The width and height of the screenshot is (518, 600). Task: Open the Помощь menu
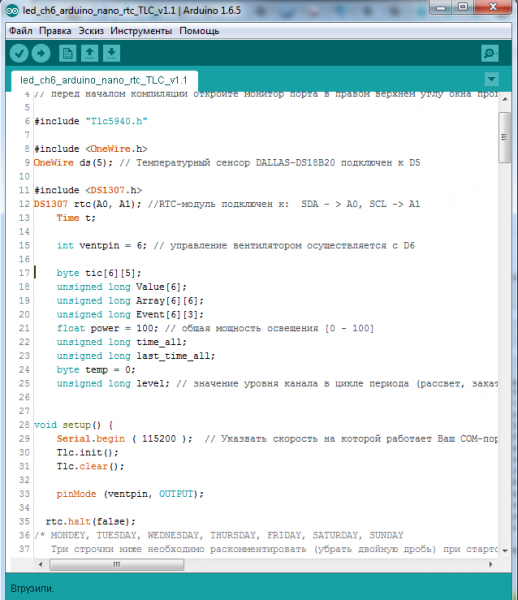tap(199, 31)
